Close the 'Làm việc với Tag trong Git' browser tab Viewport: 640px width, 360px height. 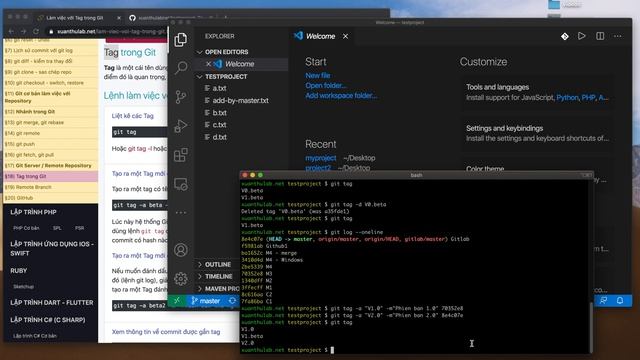119,18
